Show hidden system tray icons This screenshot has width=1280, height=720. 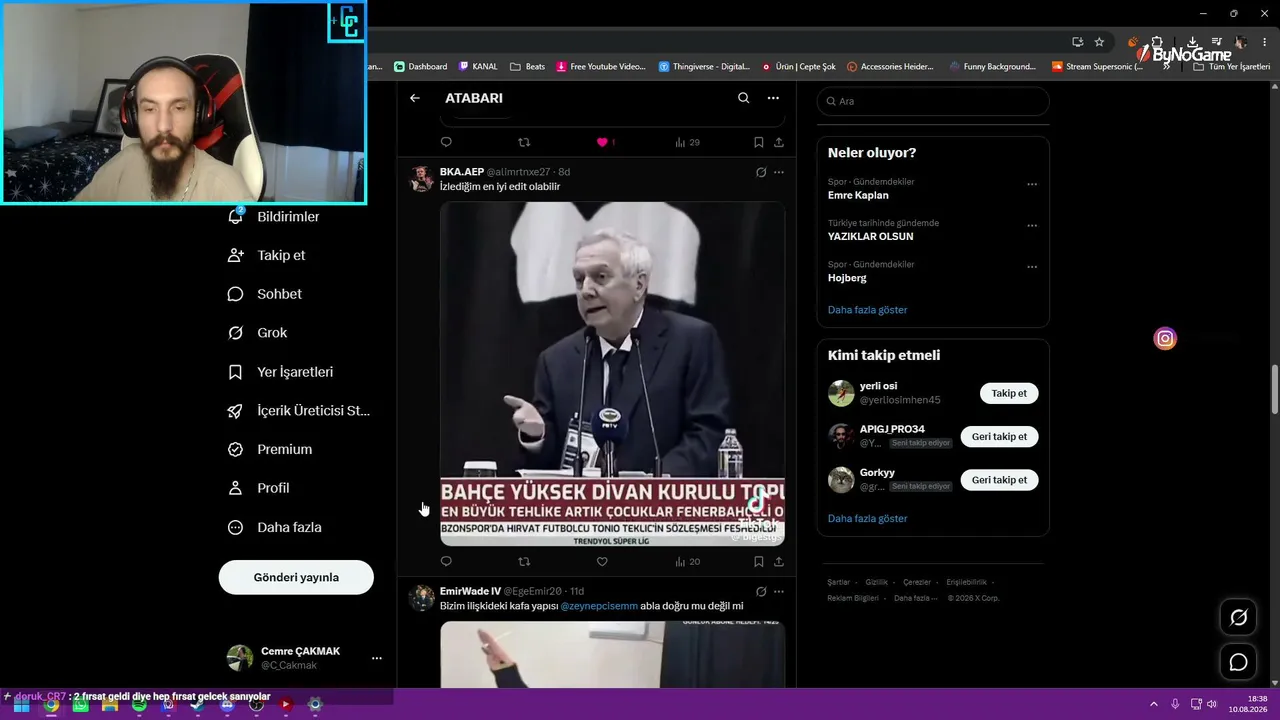(x=1153, y=704)
